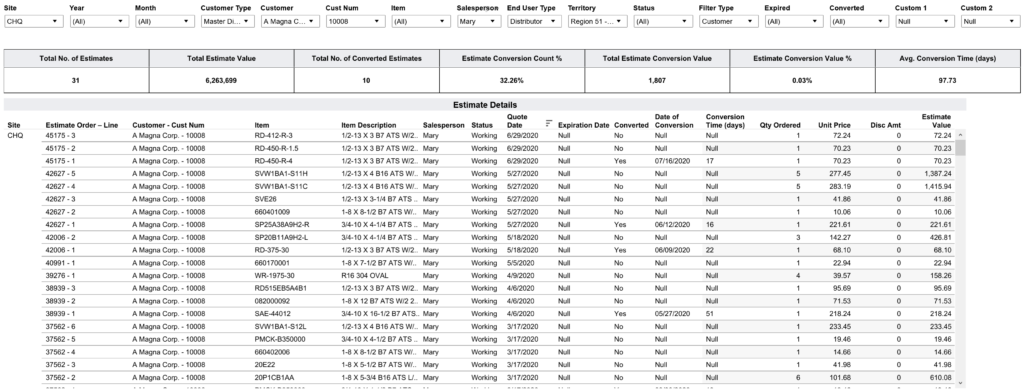Select estimate order line 45175 - 3
The height and width of the screenshot is (392, 1024).
pos(61,135)
